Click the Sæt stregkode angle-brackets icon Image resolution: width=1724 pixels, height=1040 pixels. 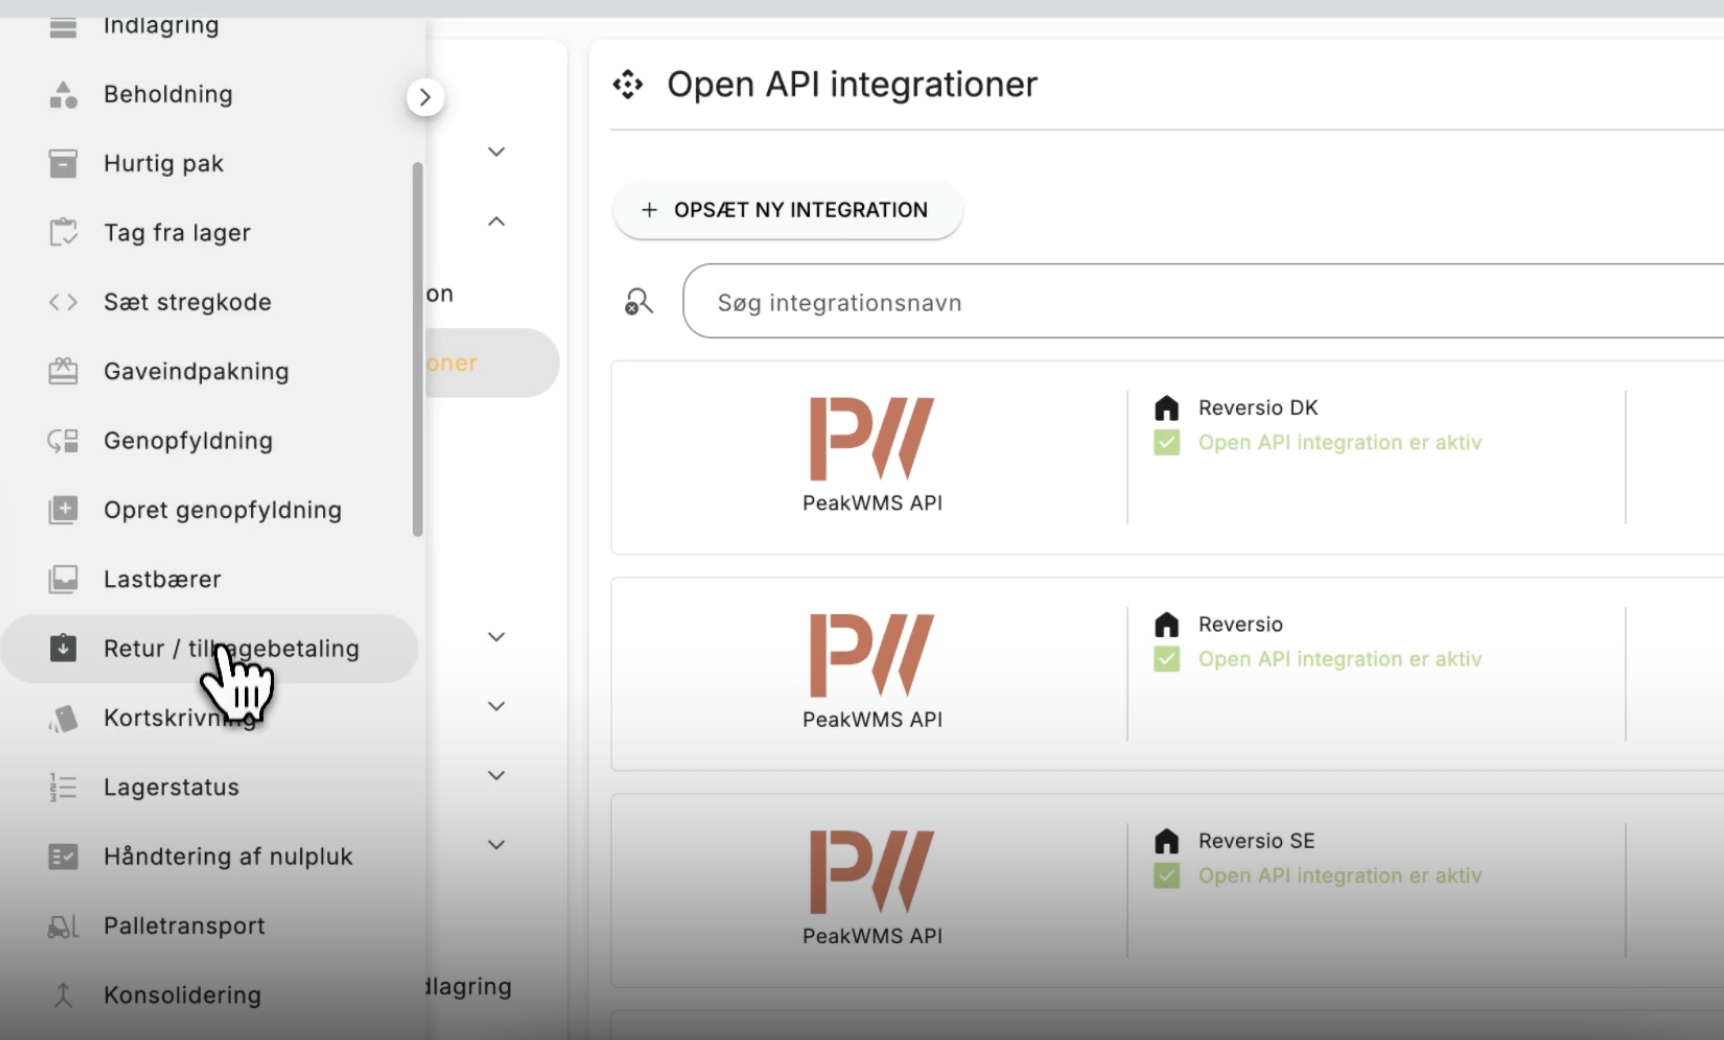63,302
